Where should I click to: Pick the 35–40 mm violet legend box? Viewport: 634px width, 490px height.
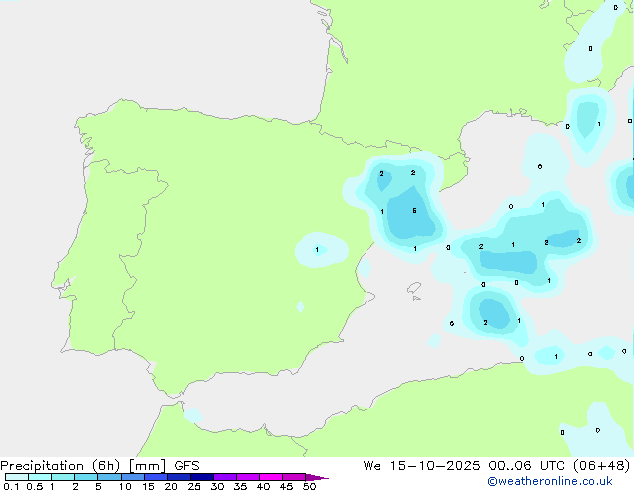click(x=248, y=477)
